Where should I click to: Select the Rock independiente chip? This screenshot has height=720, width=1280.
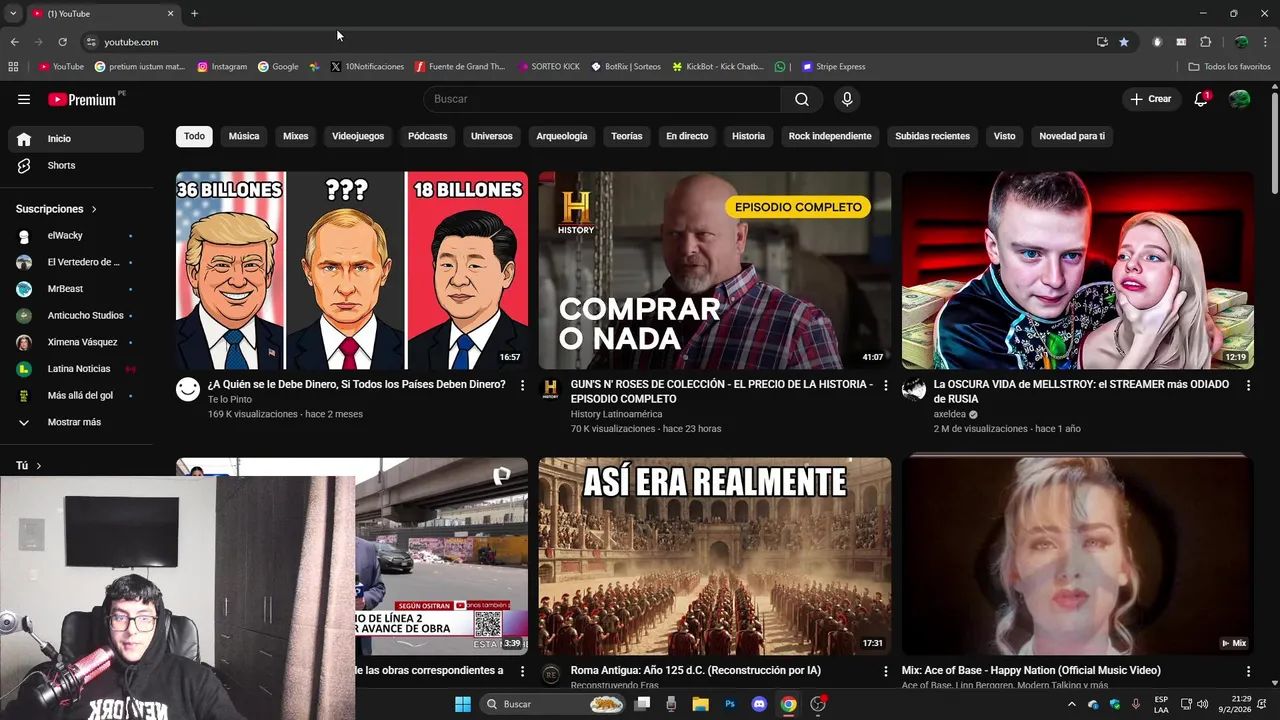pyautogui.click(x=830, y=136)
